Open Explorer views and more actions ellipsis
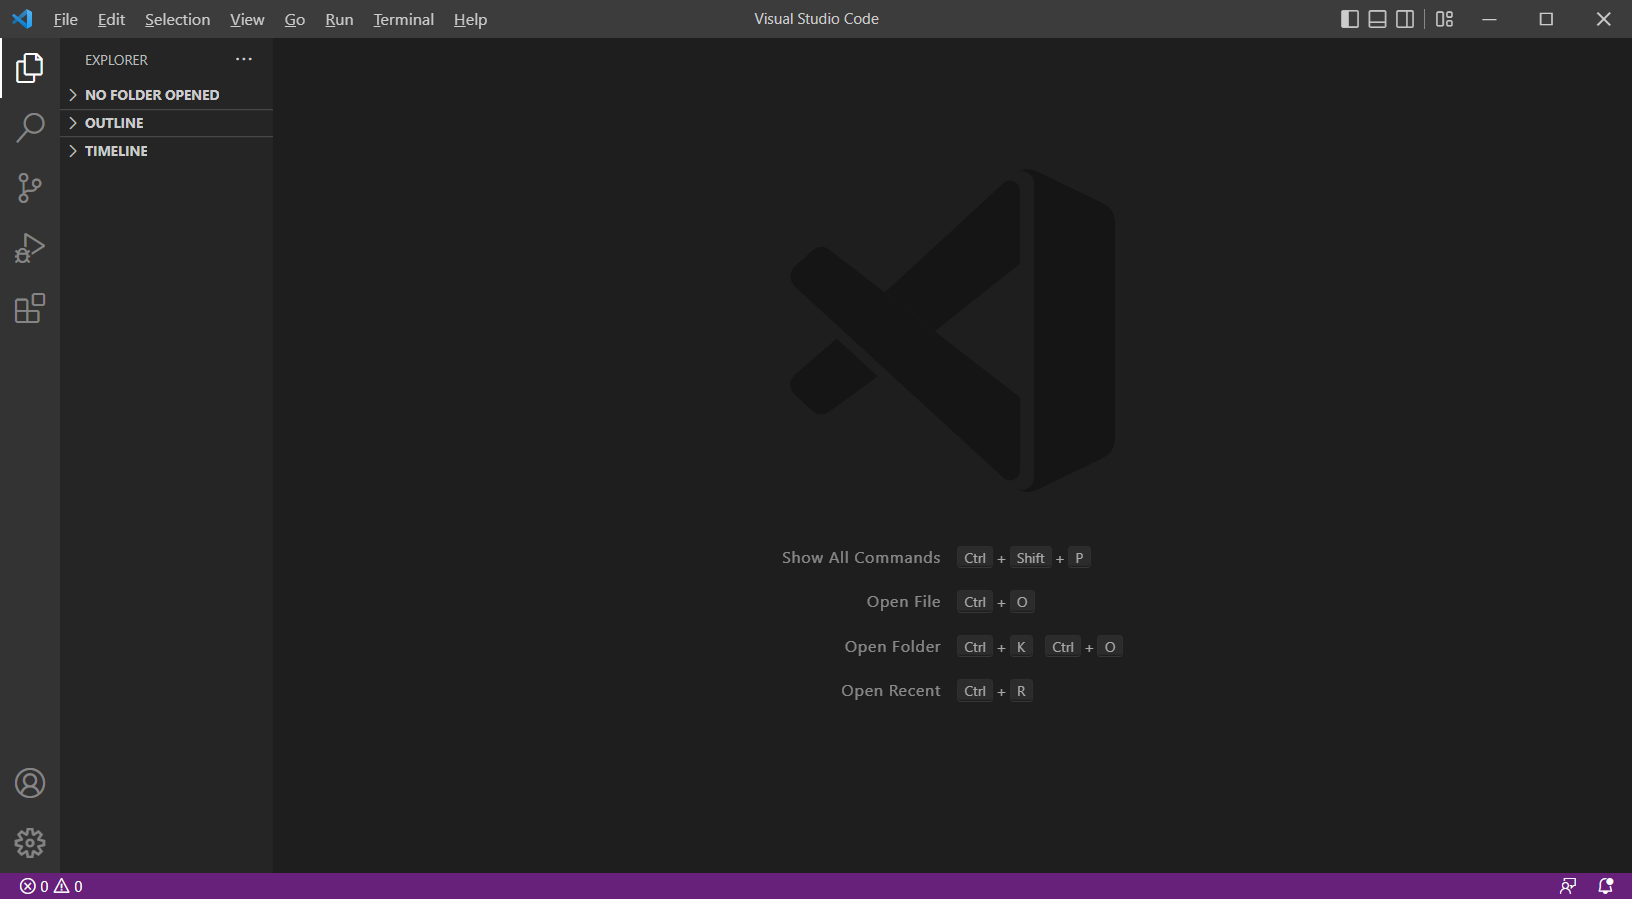 [244, 59]
